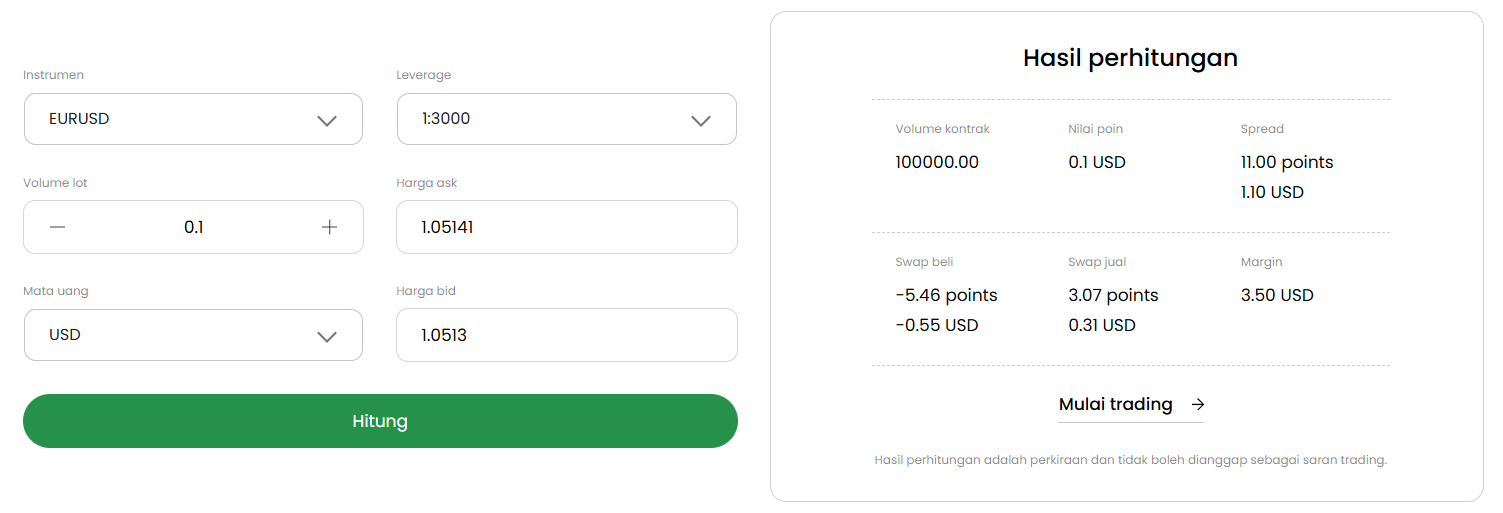Click the 3.50 USD margin value
The width and height of the screenshot is (1503, 513).
click(x=1277, y=295)
